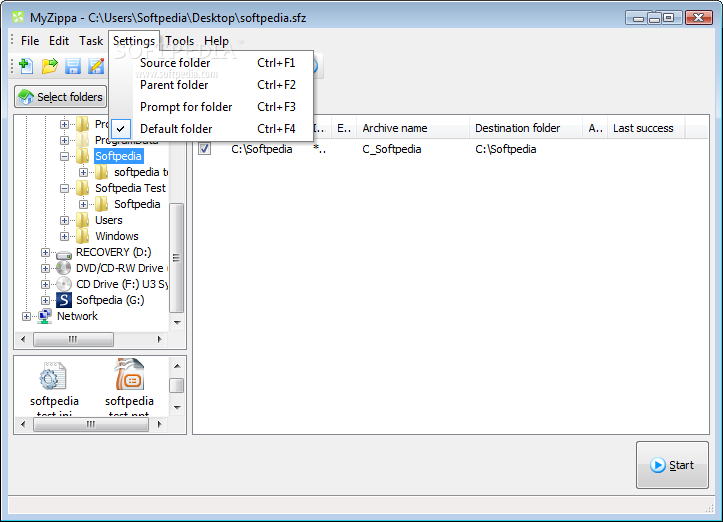
Task: Click the vertical scrollbar thumb in folder tree
Action: coord(177,257)
